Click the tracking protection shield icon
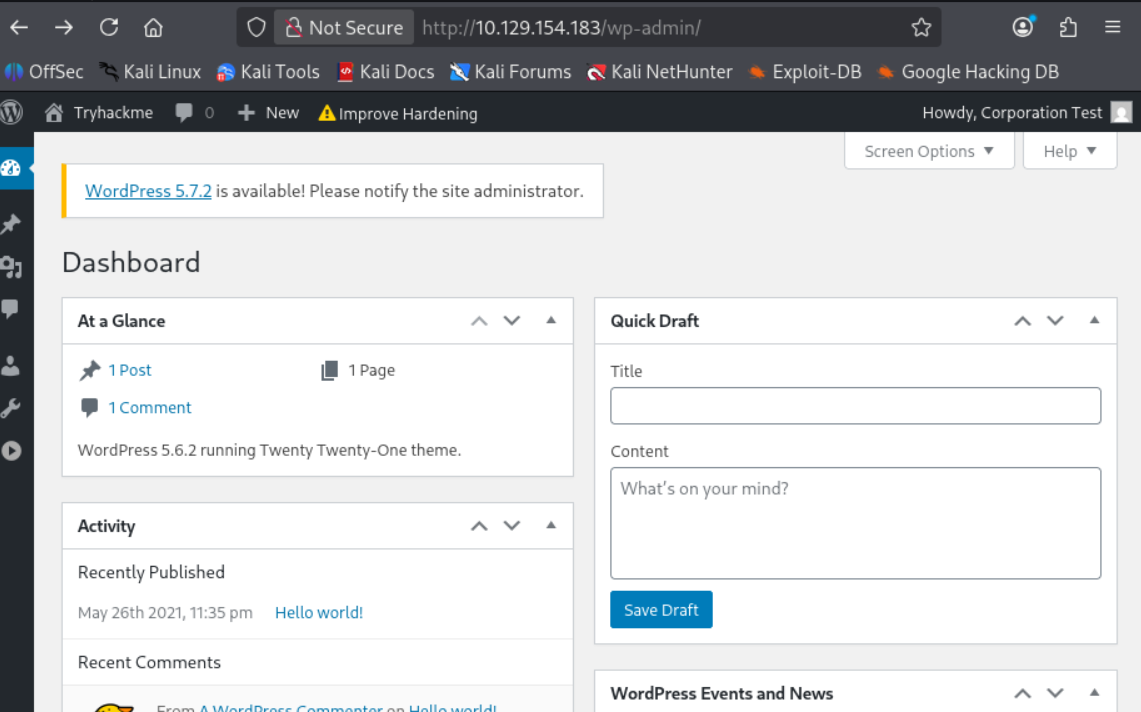Viewport: 1141px width, 712px height. pos(256,28)
